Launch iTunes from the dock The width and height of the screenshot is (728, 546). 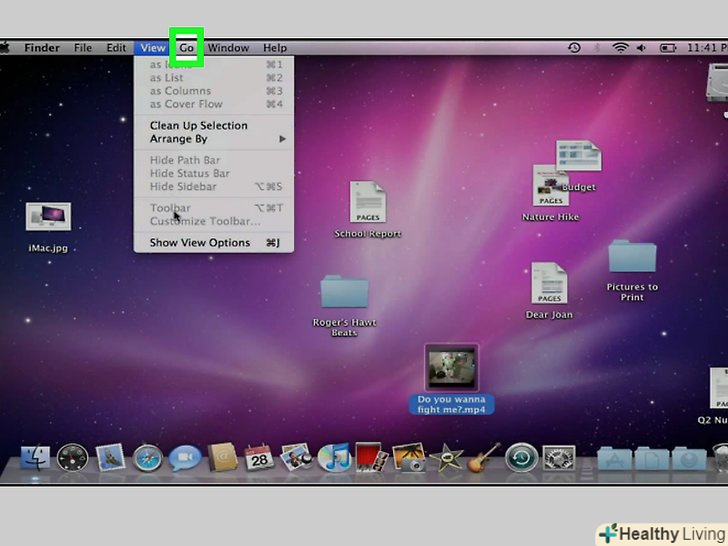pyautogui.click(x=333, y=459)
